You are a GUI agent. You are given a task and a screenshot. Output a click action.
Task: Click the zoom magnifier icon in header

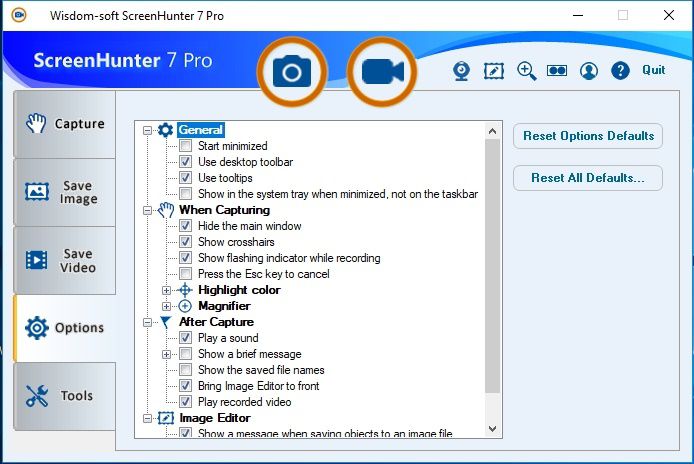(x=527, y=71)
